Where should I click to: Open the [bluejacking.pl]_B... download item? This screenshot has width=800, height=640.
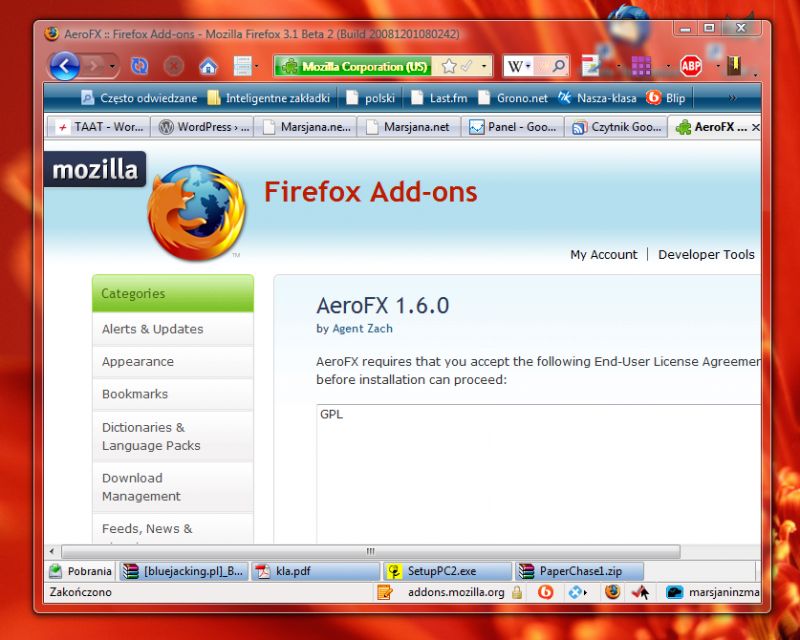[184, 571]
